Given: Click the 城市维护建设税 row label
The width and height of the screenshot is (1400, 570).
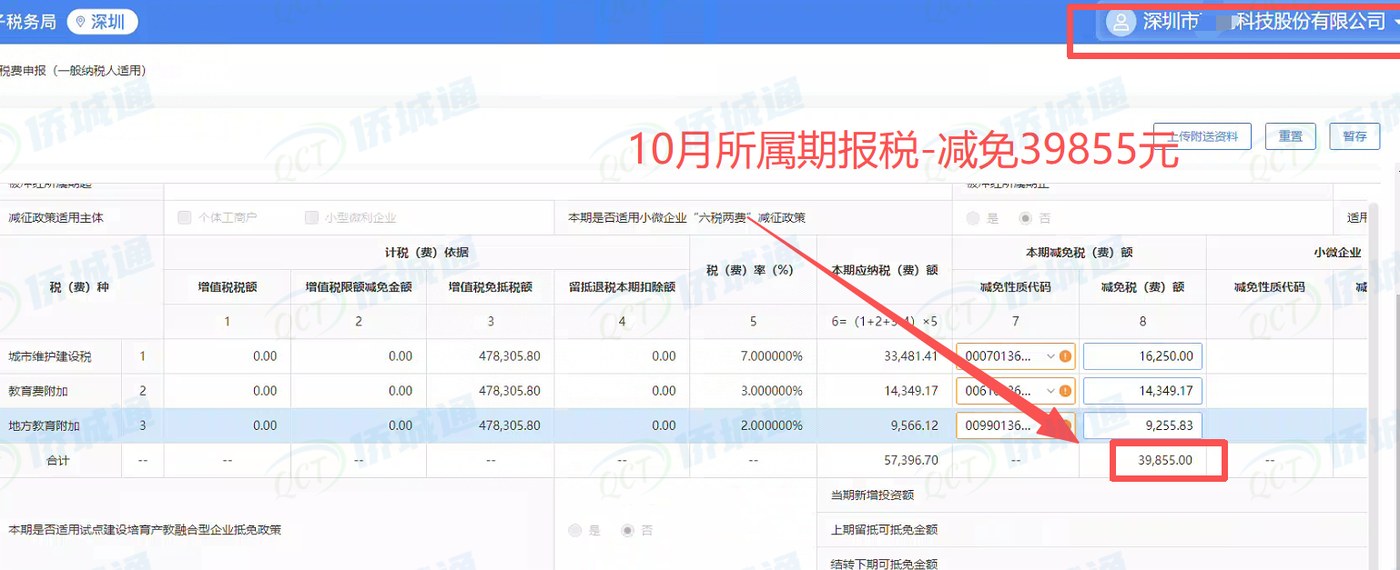Looking at the screenshot, I should [x=49, y=356].
